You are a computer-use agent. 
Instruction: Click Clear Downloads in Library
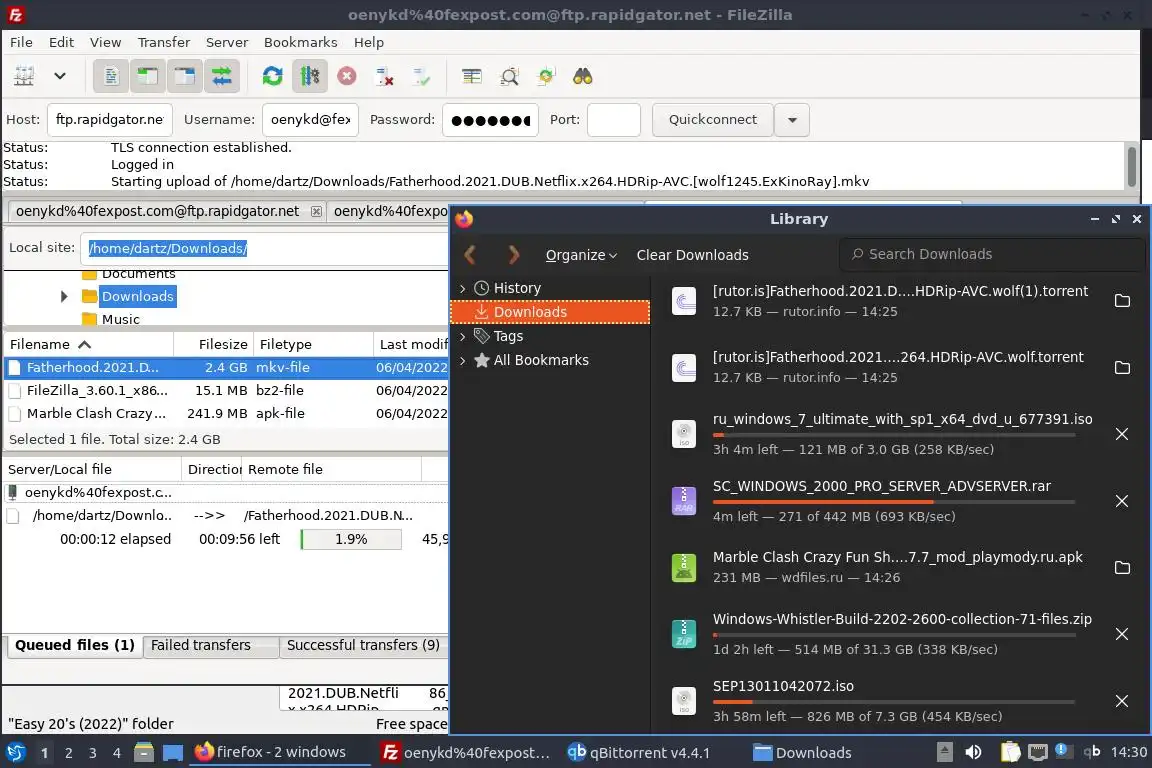coord(692,255)
